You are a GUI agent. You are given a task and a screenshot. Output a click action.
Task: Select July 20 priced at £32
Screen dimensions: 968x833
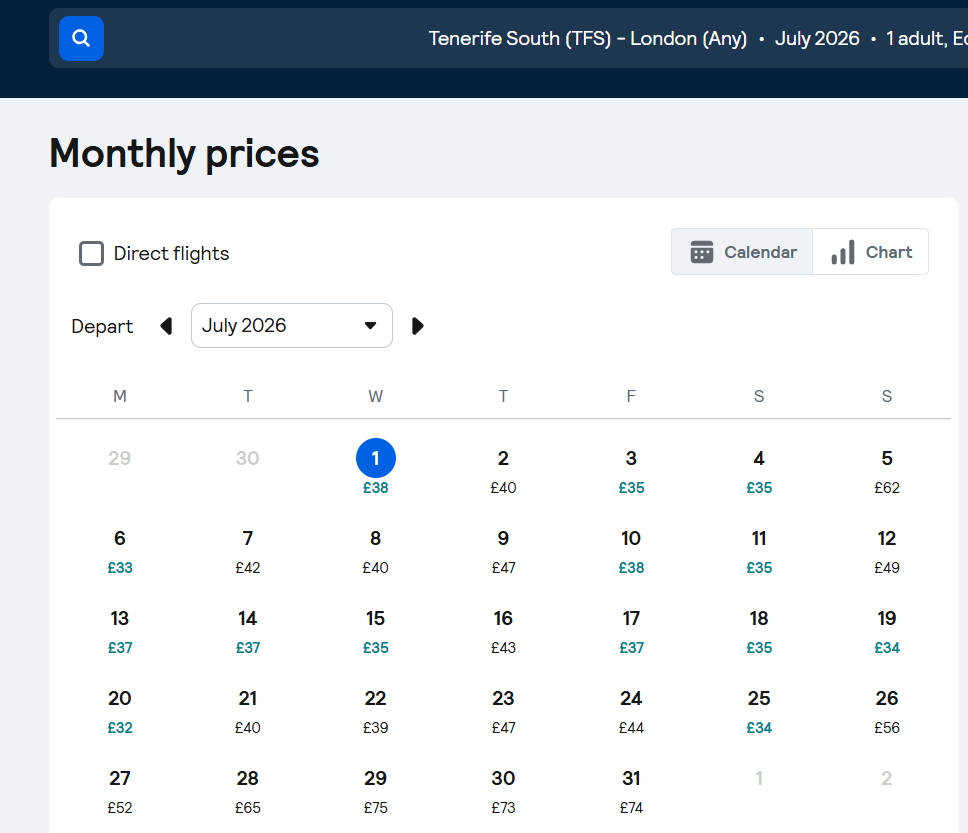pyautogui.click(x=120, y=710)
